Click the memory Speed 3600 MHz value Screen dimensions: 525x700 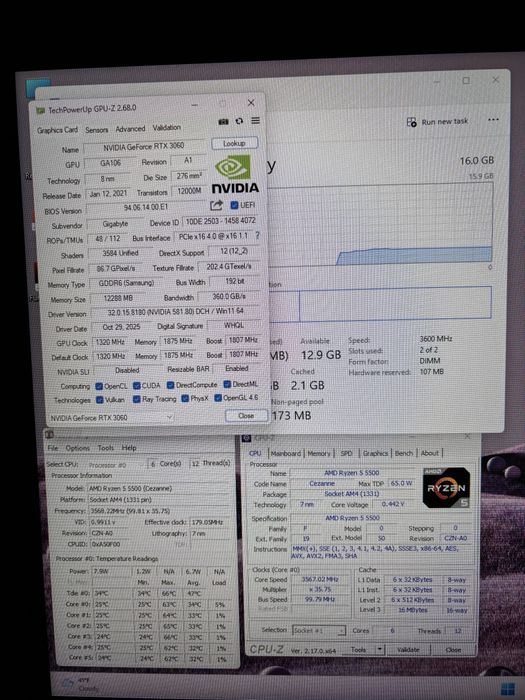(436, 339)
